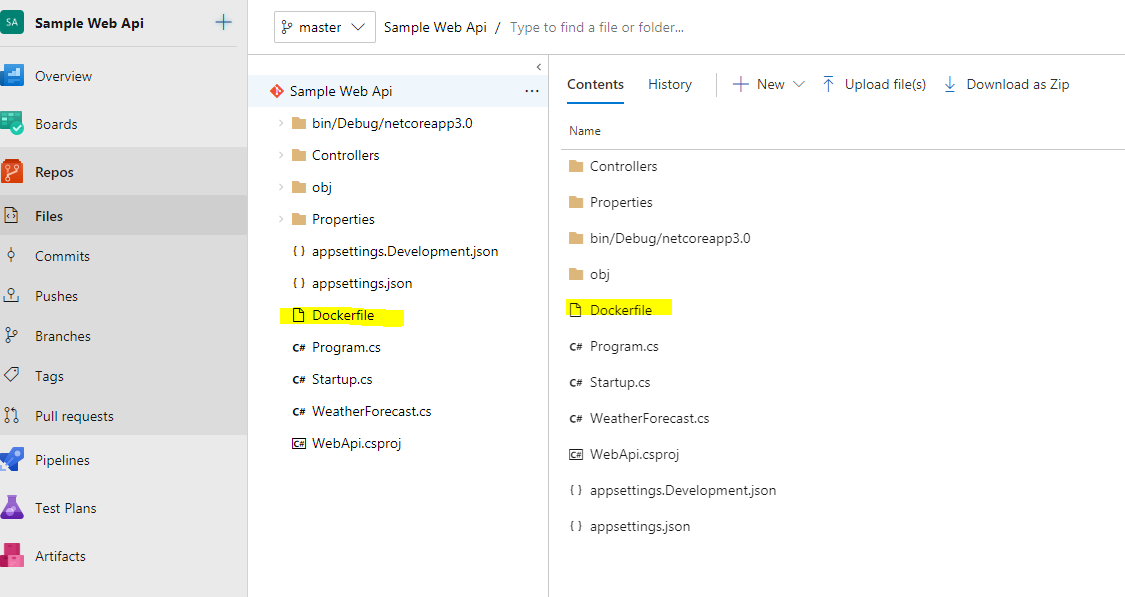Screen dimensions: 1125x597
Task: Click Sample Web Api project title
Action: [89, 23]
